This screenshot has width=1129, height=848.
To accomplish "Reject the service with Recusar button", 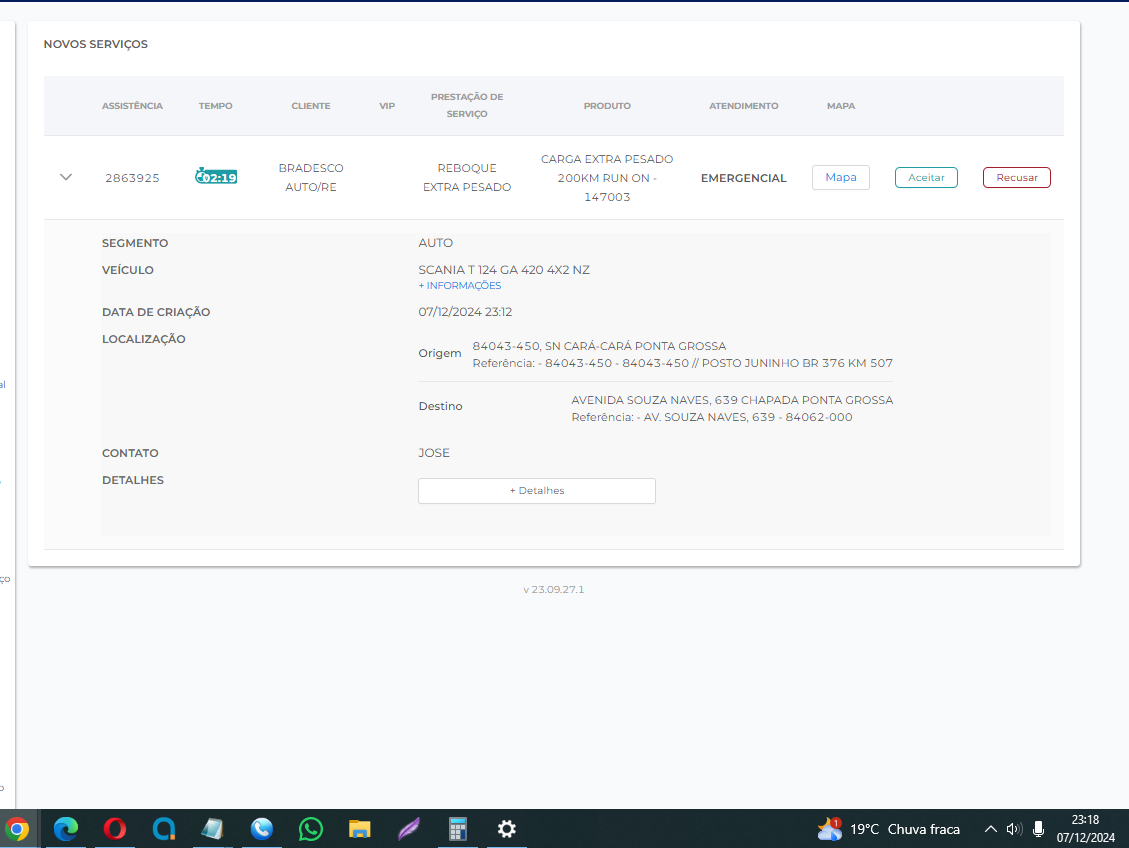I will coord(1016,177).
